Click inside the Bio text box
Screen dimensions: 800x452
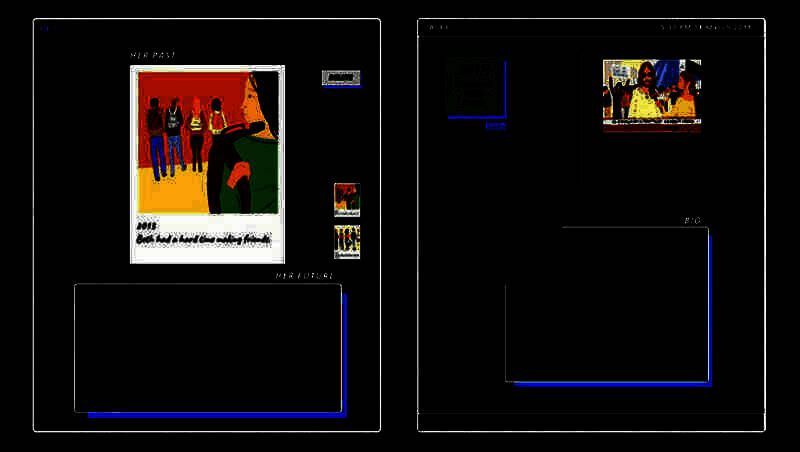pyautogui.click(x=607, y=304)
